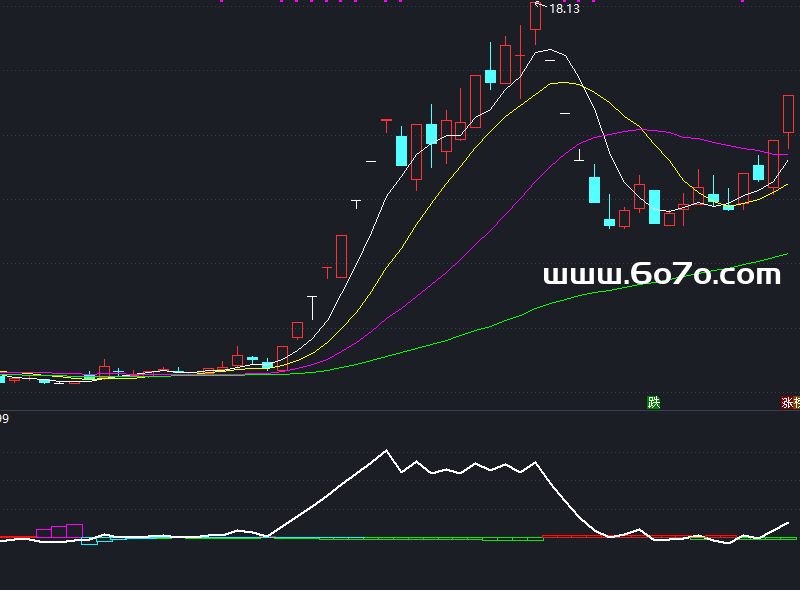
Task: Select the rightmost red candlestick
Action: pos(788,114)
